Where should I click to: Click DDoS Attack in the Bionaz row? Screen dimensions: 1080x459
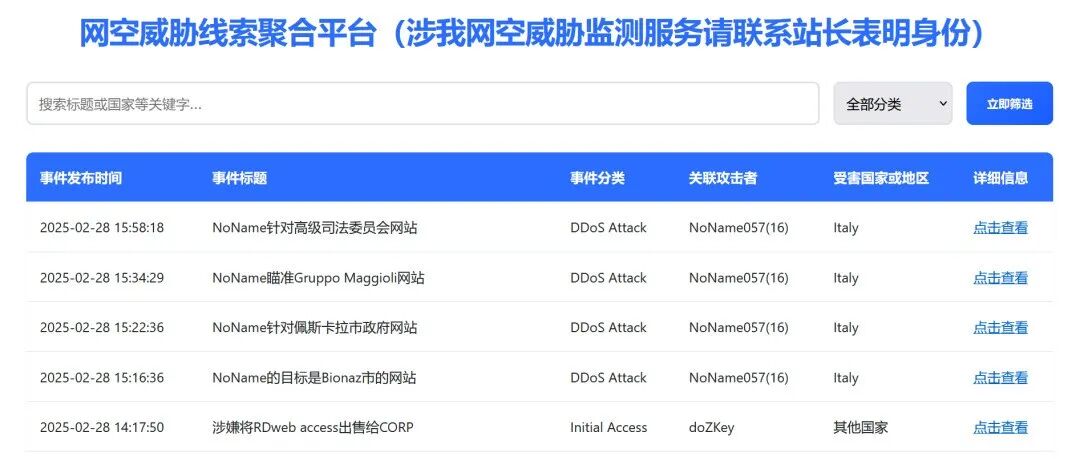click(x=608, y=378)
